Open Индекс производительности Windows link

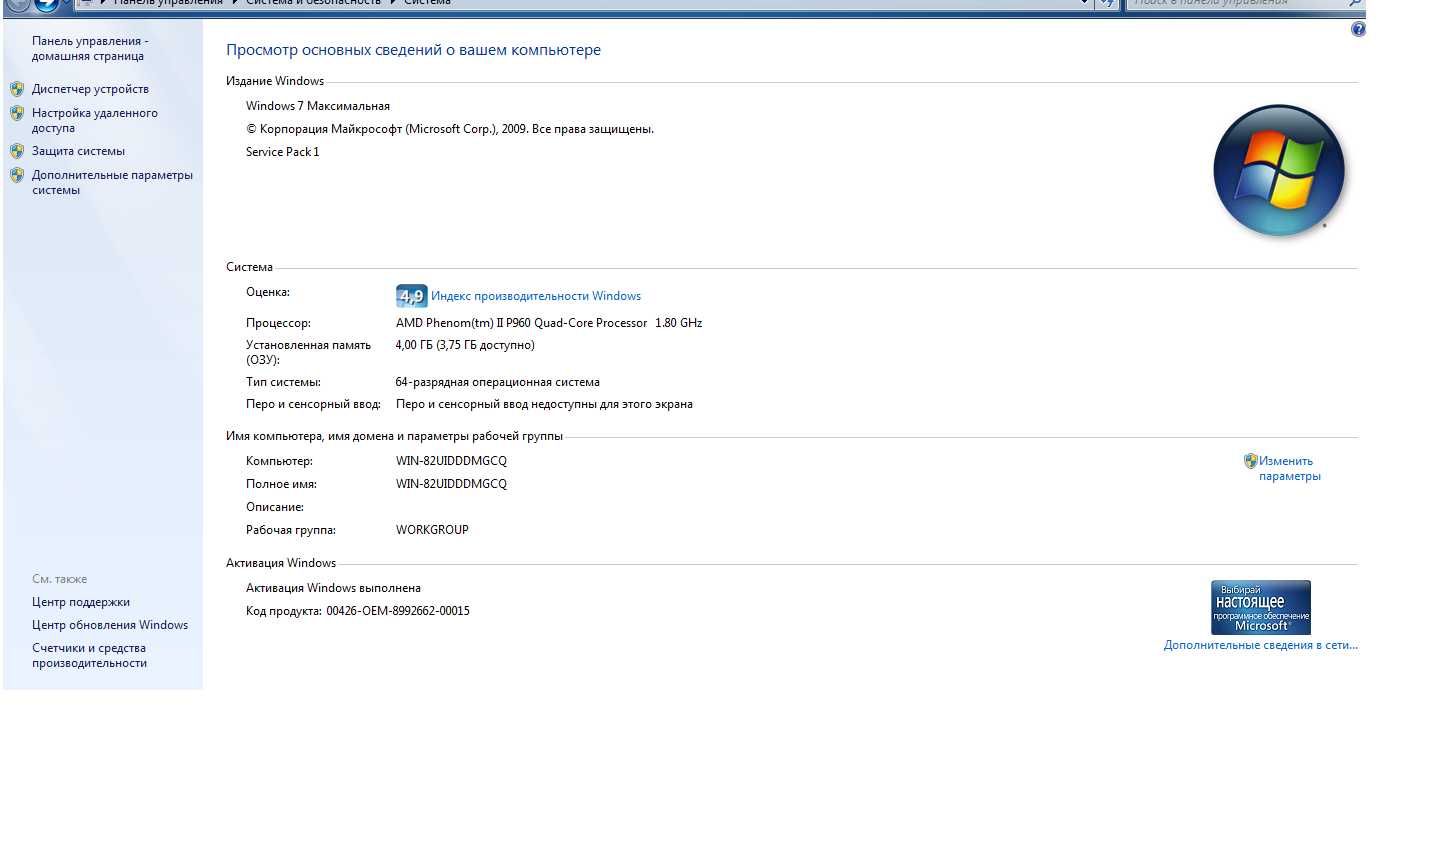[x=536, y=296]
